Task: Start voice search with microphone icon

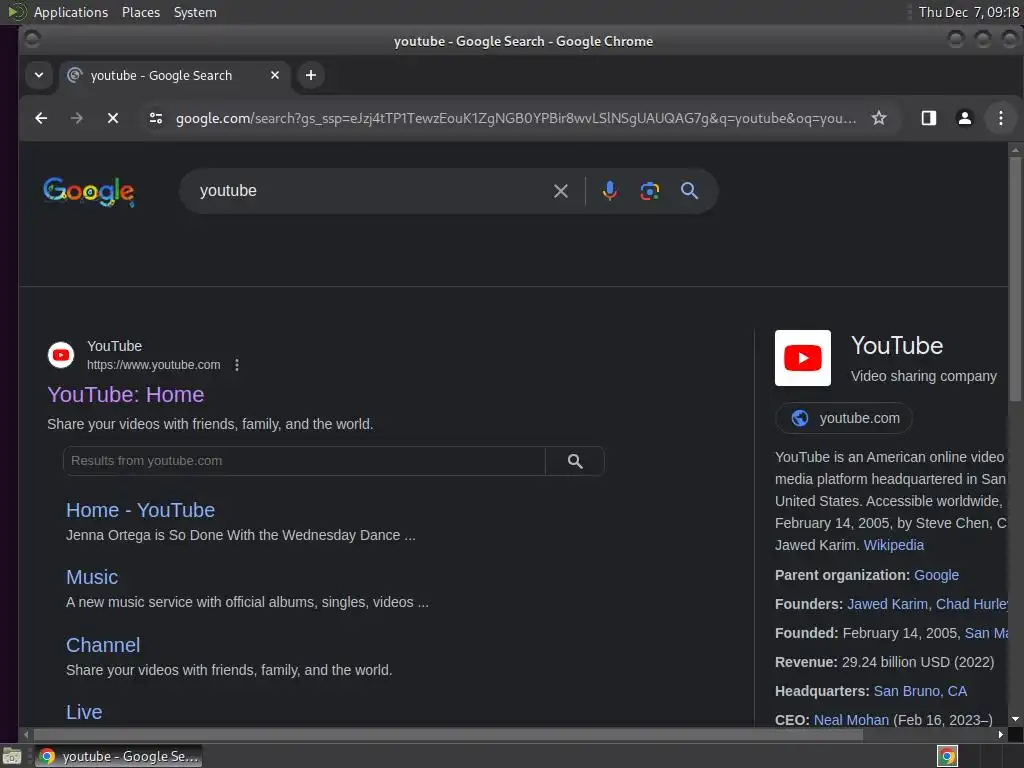Action: coord(610,191)
